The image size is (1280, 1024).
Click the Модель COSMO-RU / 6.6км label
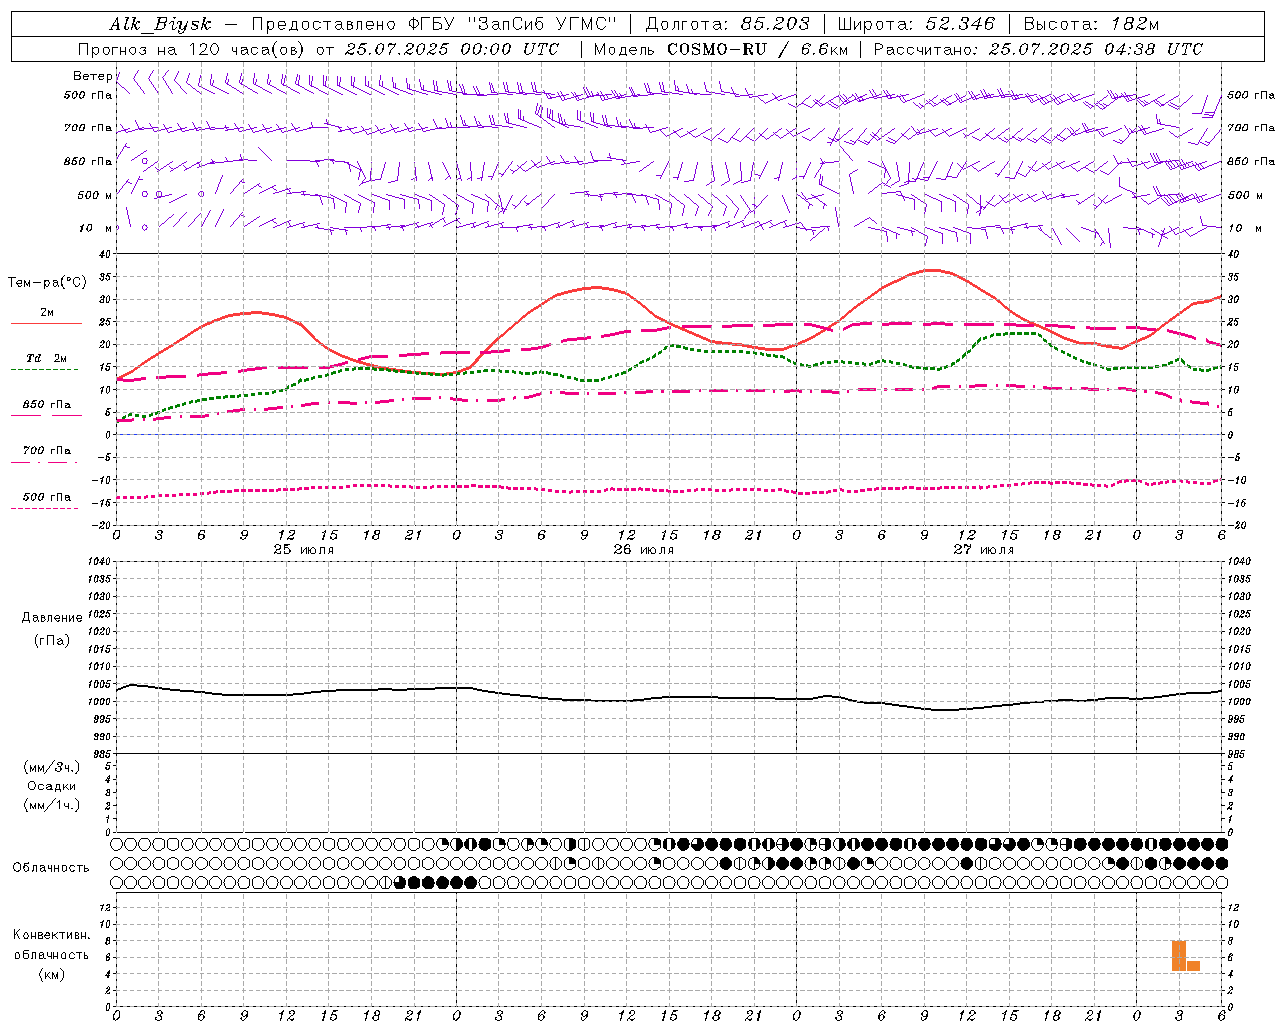720,49
